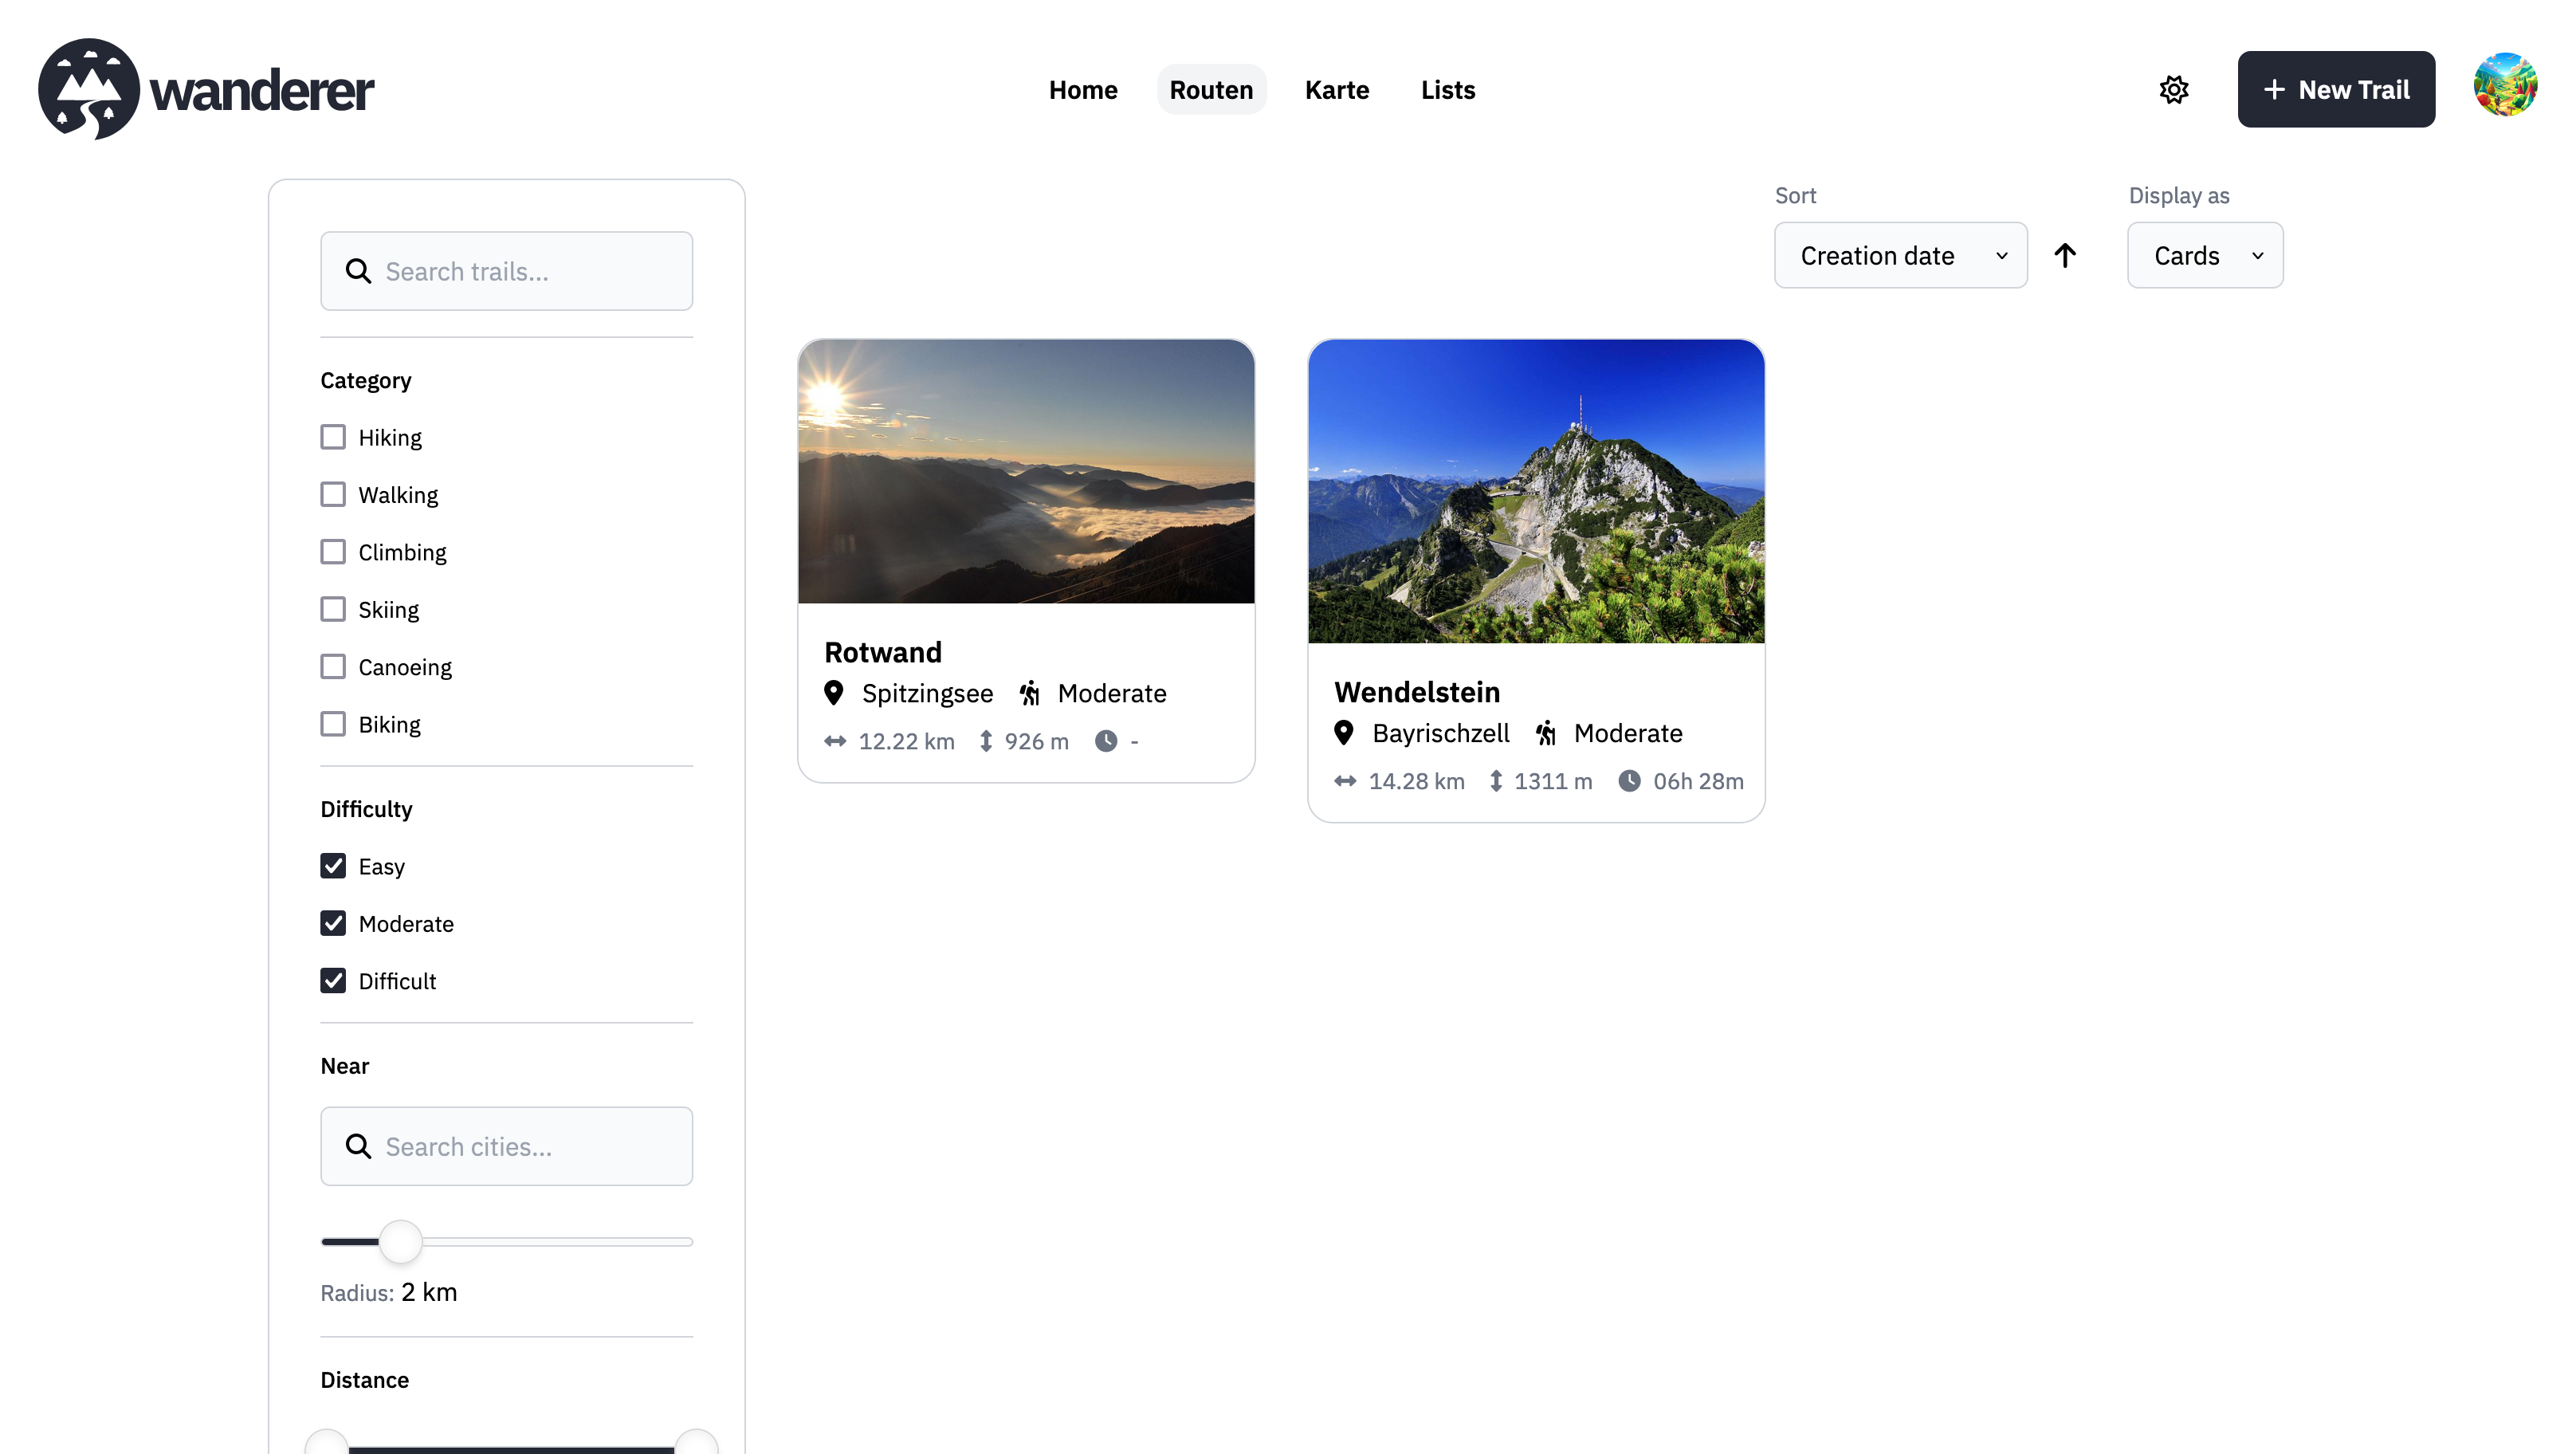Create a trail with New Trail button
The height and width of the screenshot is (1454, 2576).
pyautogui.click(x=2336, y=89)
